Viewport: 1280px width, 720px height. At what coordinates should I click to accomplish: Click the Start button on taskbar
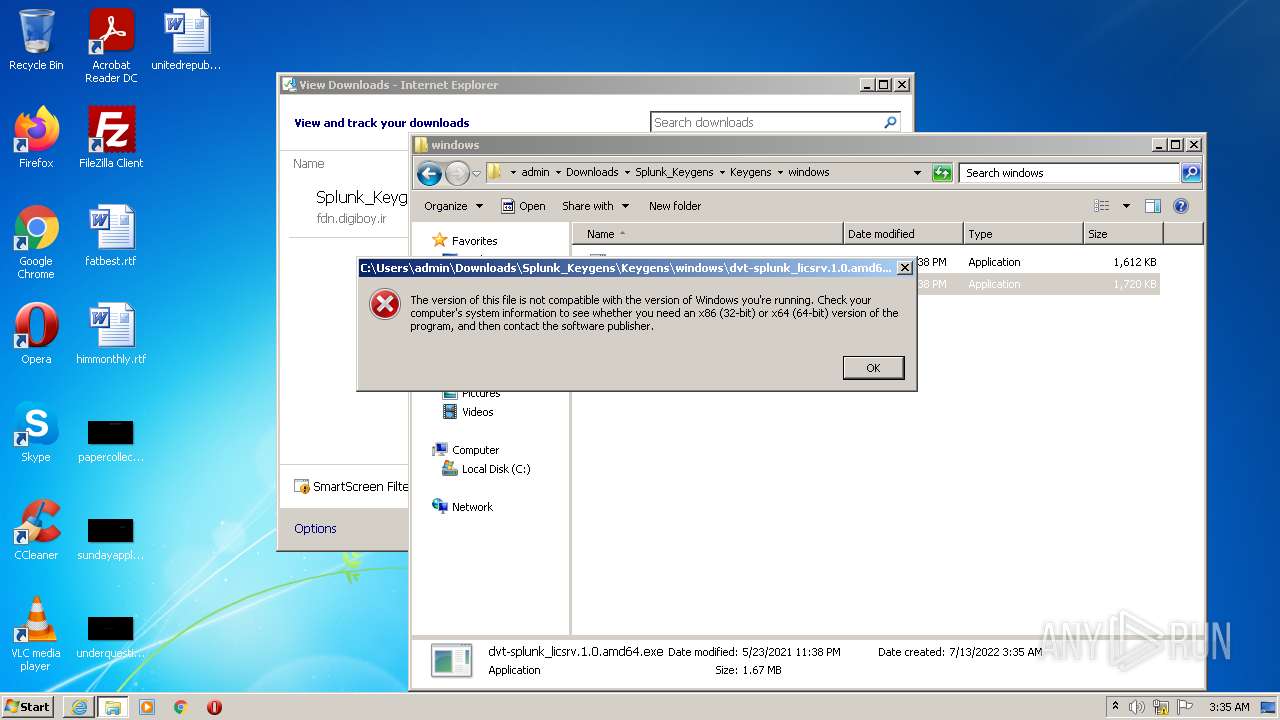click(x=28, y=706)
